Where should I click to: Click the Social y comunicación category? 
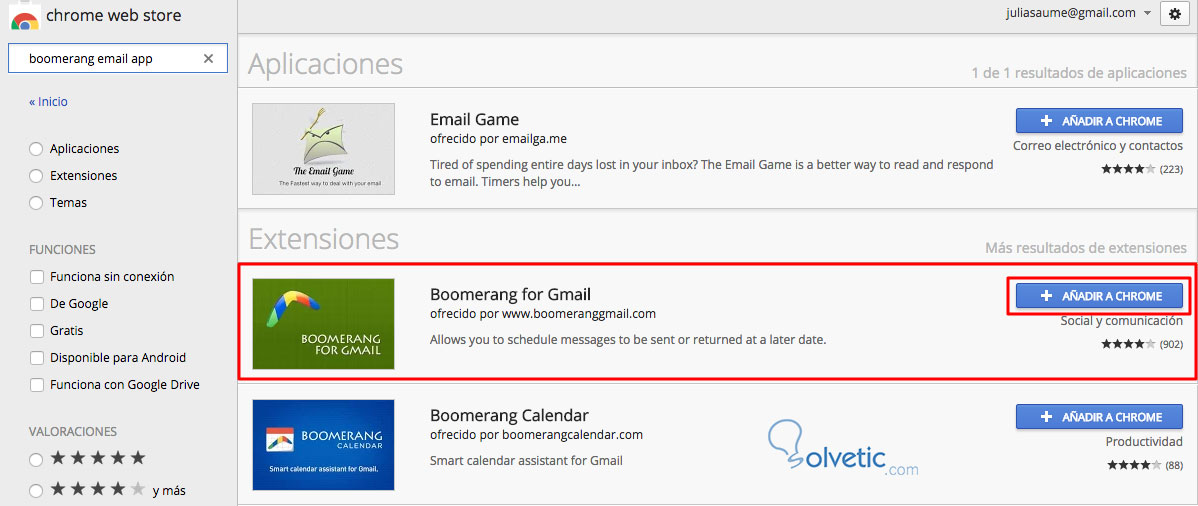tap(1122, 321)
